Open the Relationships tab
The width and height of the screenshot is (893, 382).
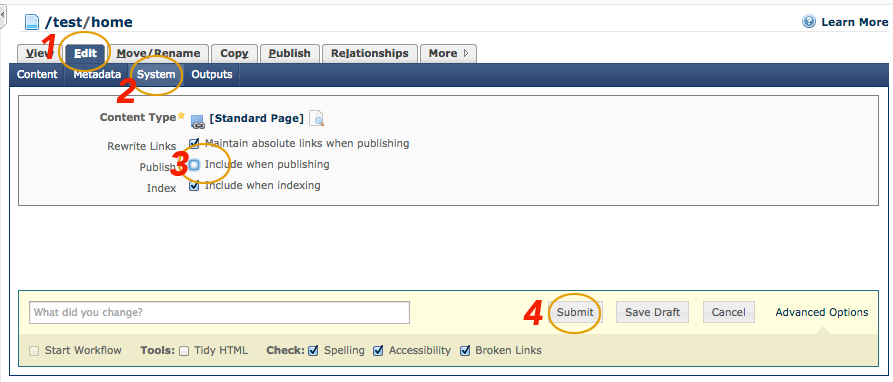coord(370,54)
